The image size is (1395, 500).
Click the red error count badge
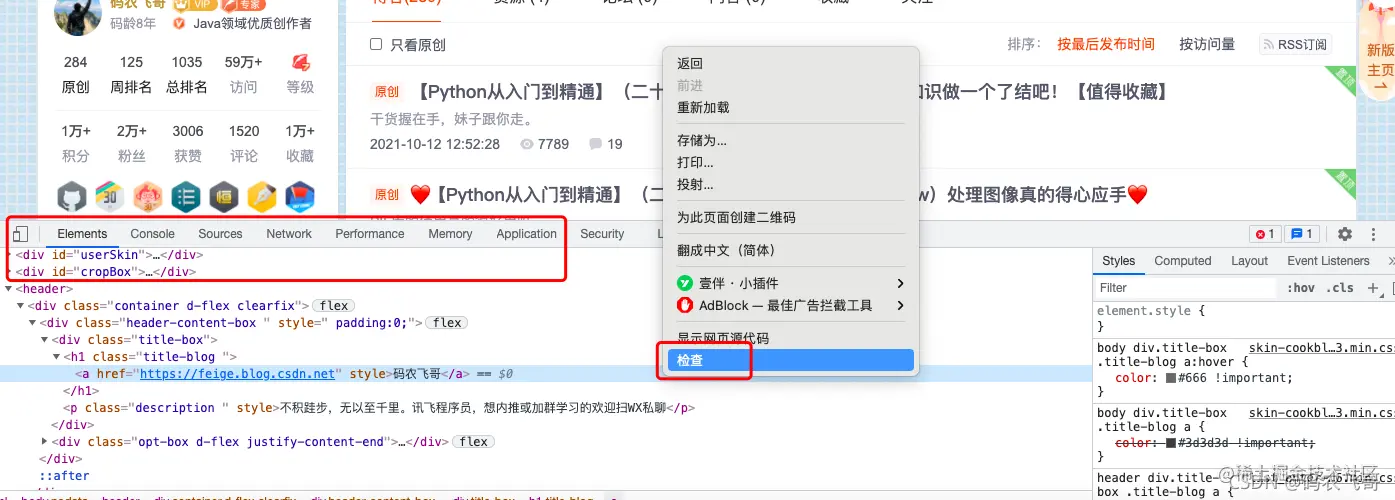coord(1265,234)
